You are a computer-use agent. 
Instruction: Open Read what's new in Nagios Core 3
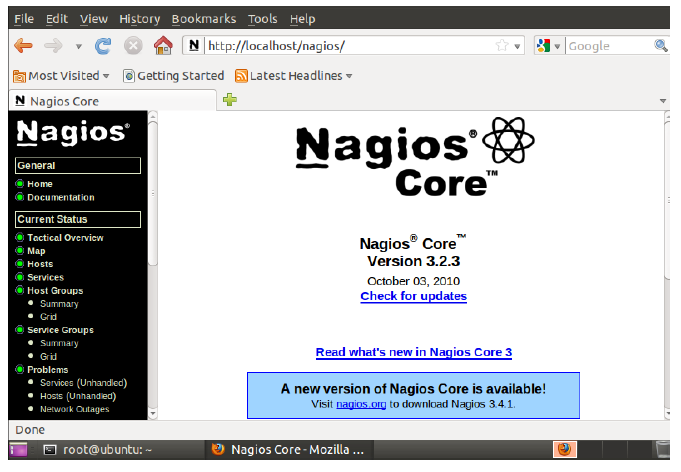tap(414, 352)
